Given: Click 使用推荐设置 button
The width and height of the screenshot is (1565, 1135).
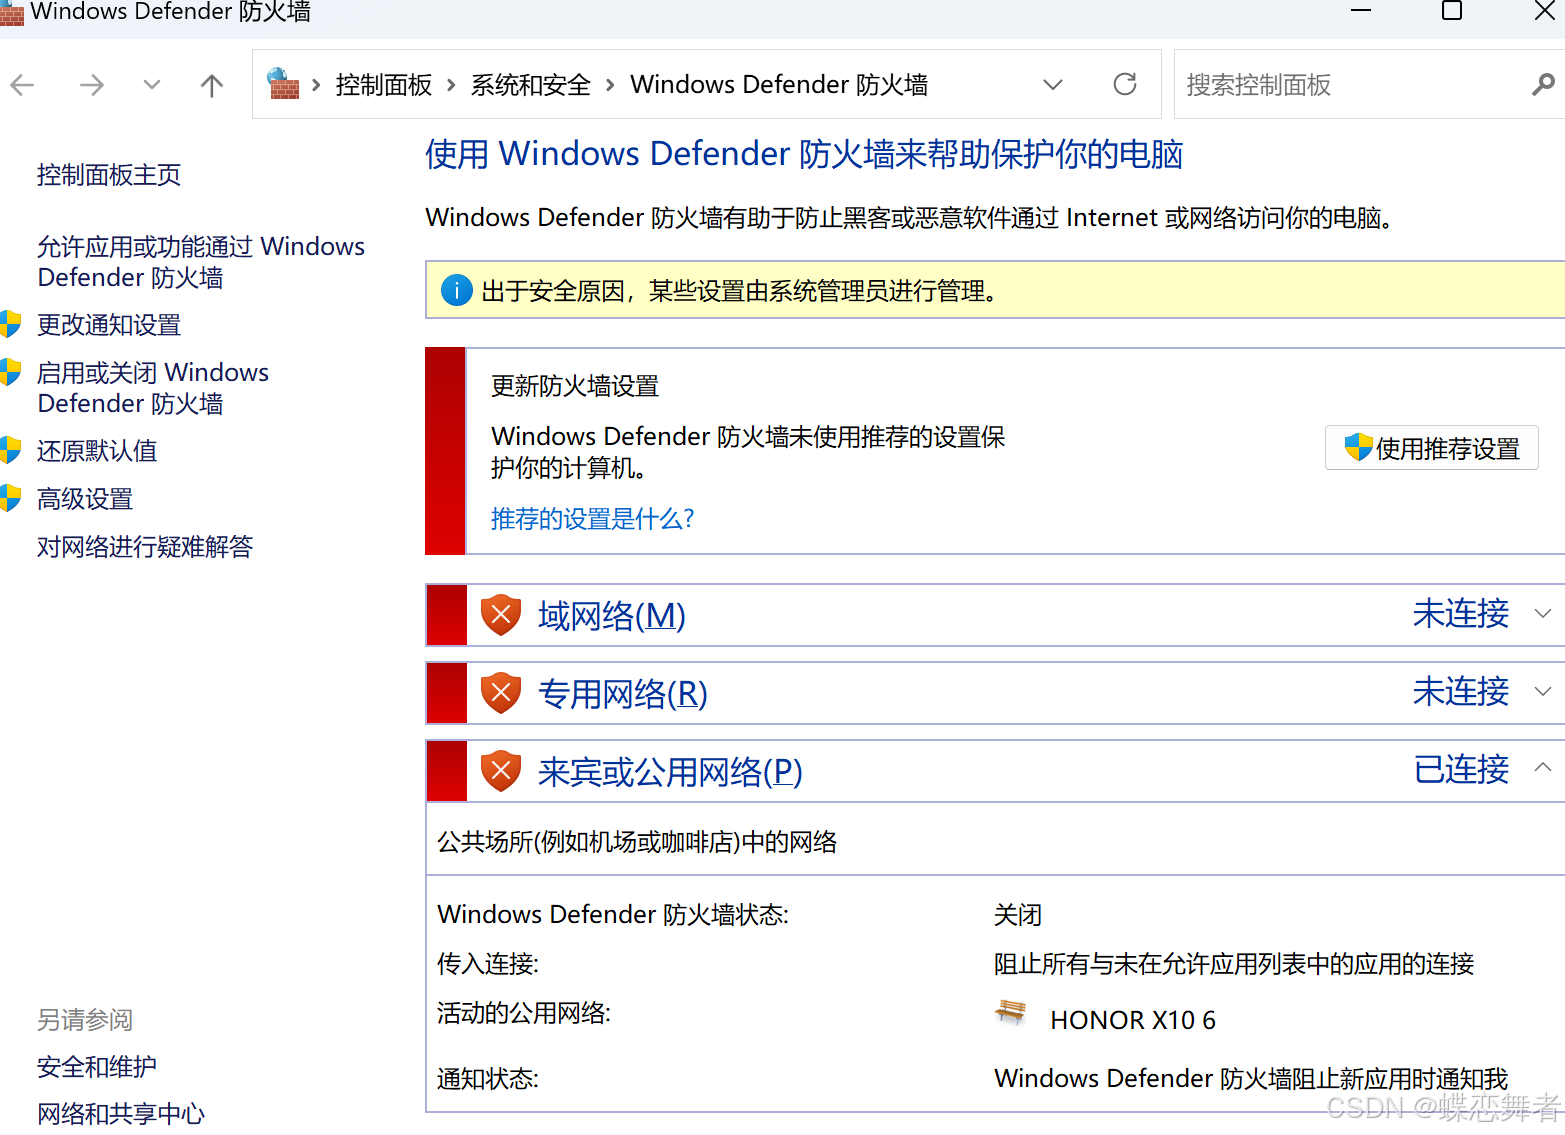Looking at the screenshot, I should pyautogui.click(x=1431, y=448).
